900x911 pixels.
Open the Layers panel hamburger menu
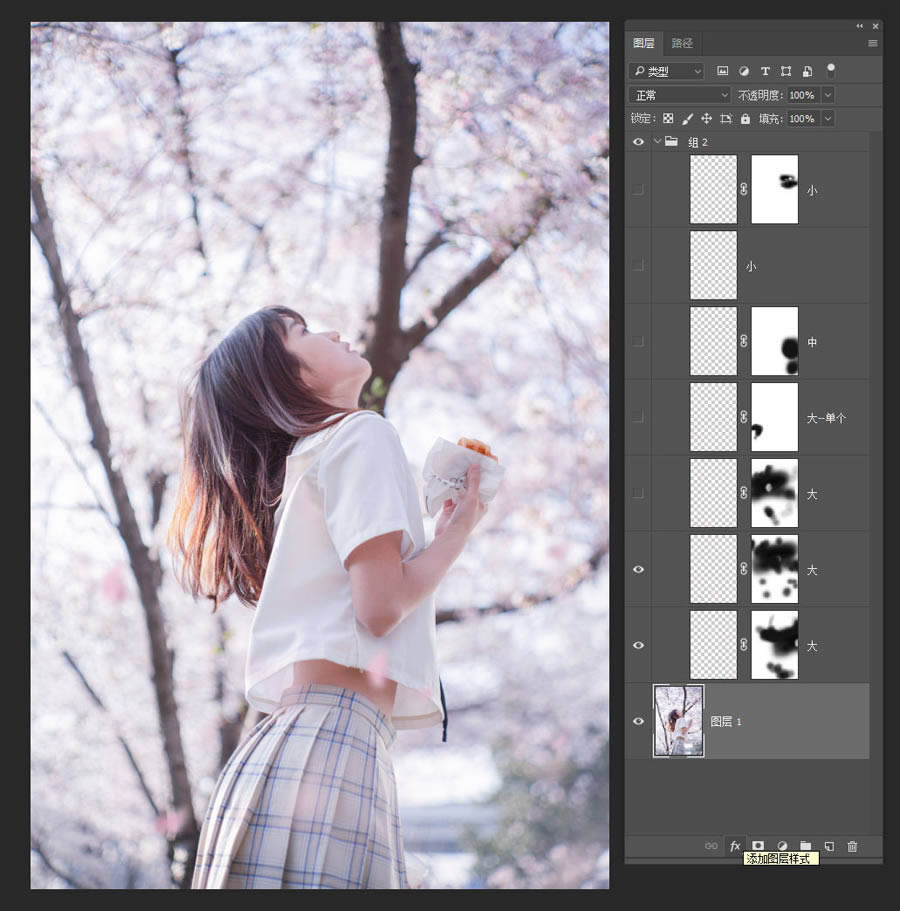(872, 43)
